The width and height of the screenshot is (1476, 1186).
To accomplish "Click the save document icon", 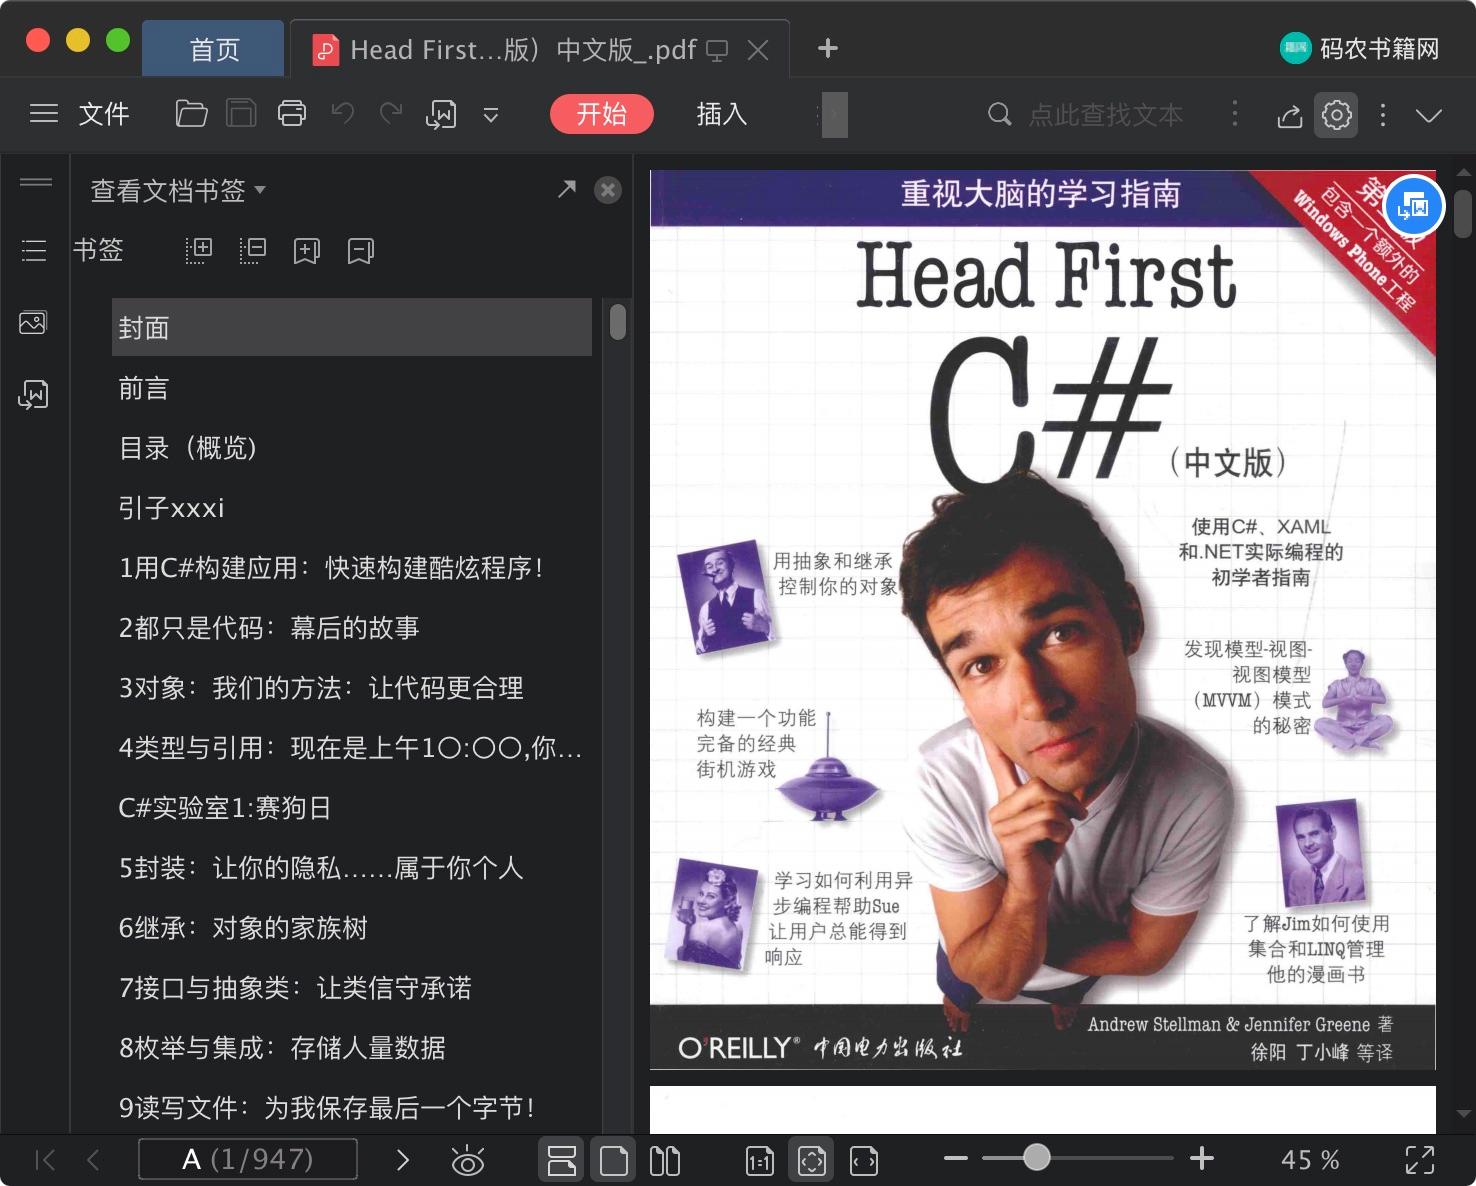I will [x=241, y=114].
